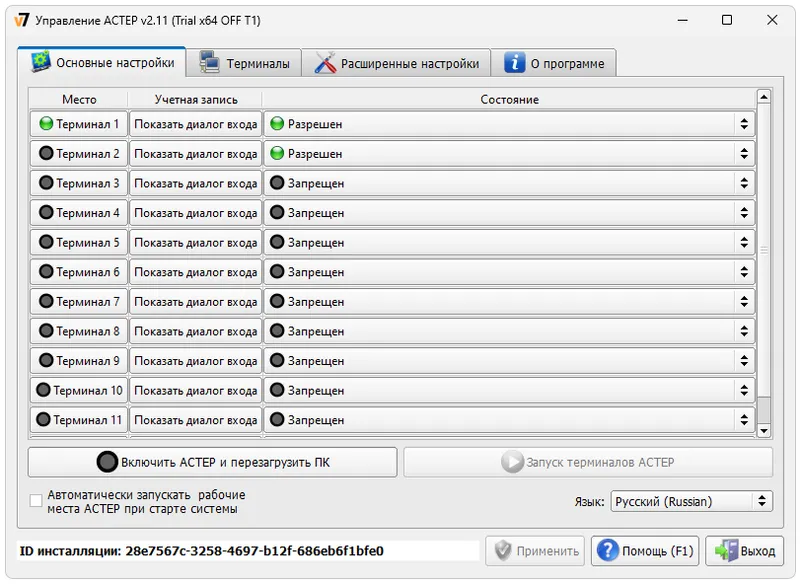Click the scroll-down arrow of the terminal list
Viewport: 800px width, 585px height.
pyautogui.click(x=764, y=431)
